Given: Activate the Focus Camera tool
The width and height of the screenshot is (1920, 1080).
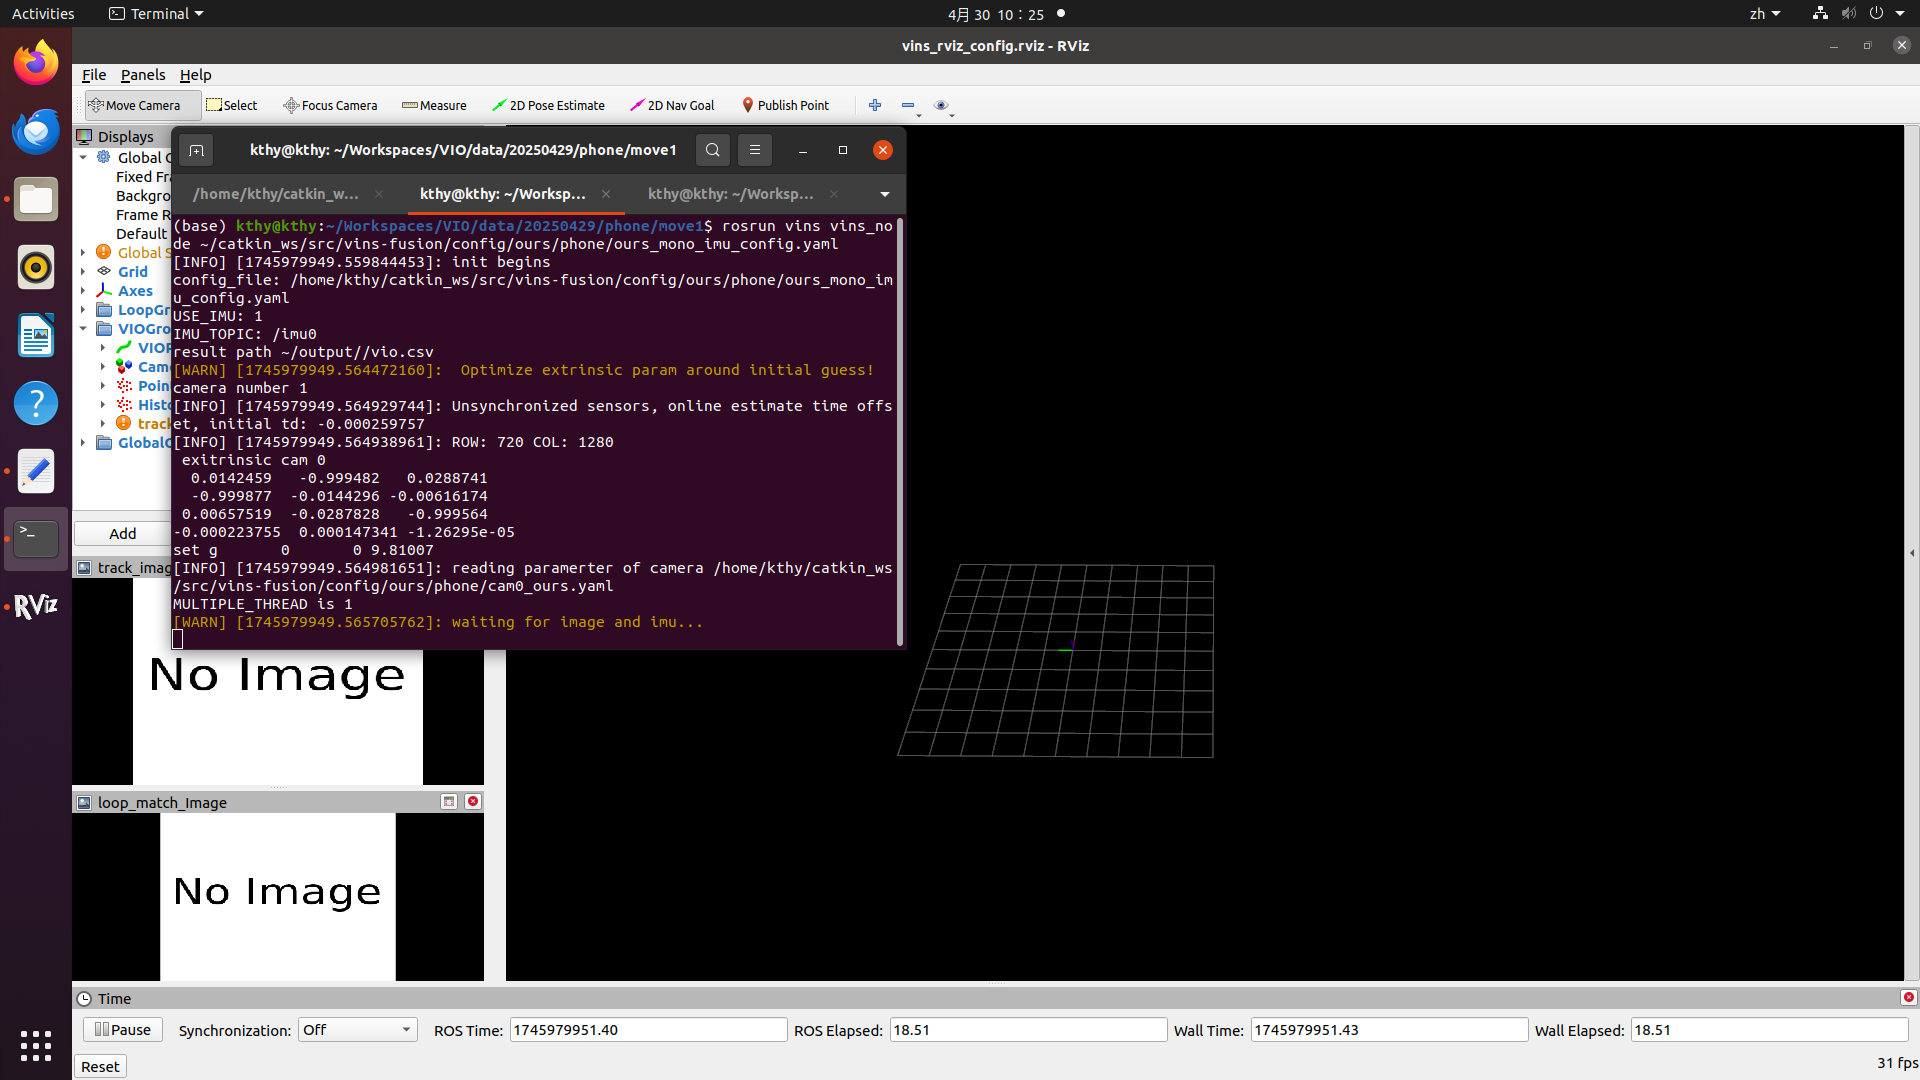Looking at the screenshot, I should coord(330,105).
